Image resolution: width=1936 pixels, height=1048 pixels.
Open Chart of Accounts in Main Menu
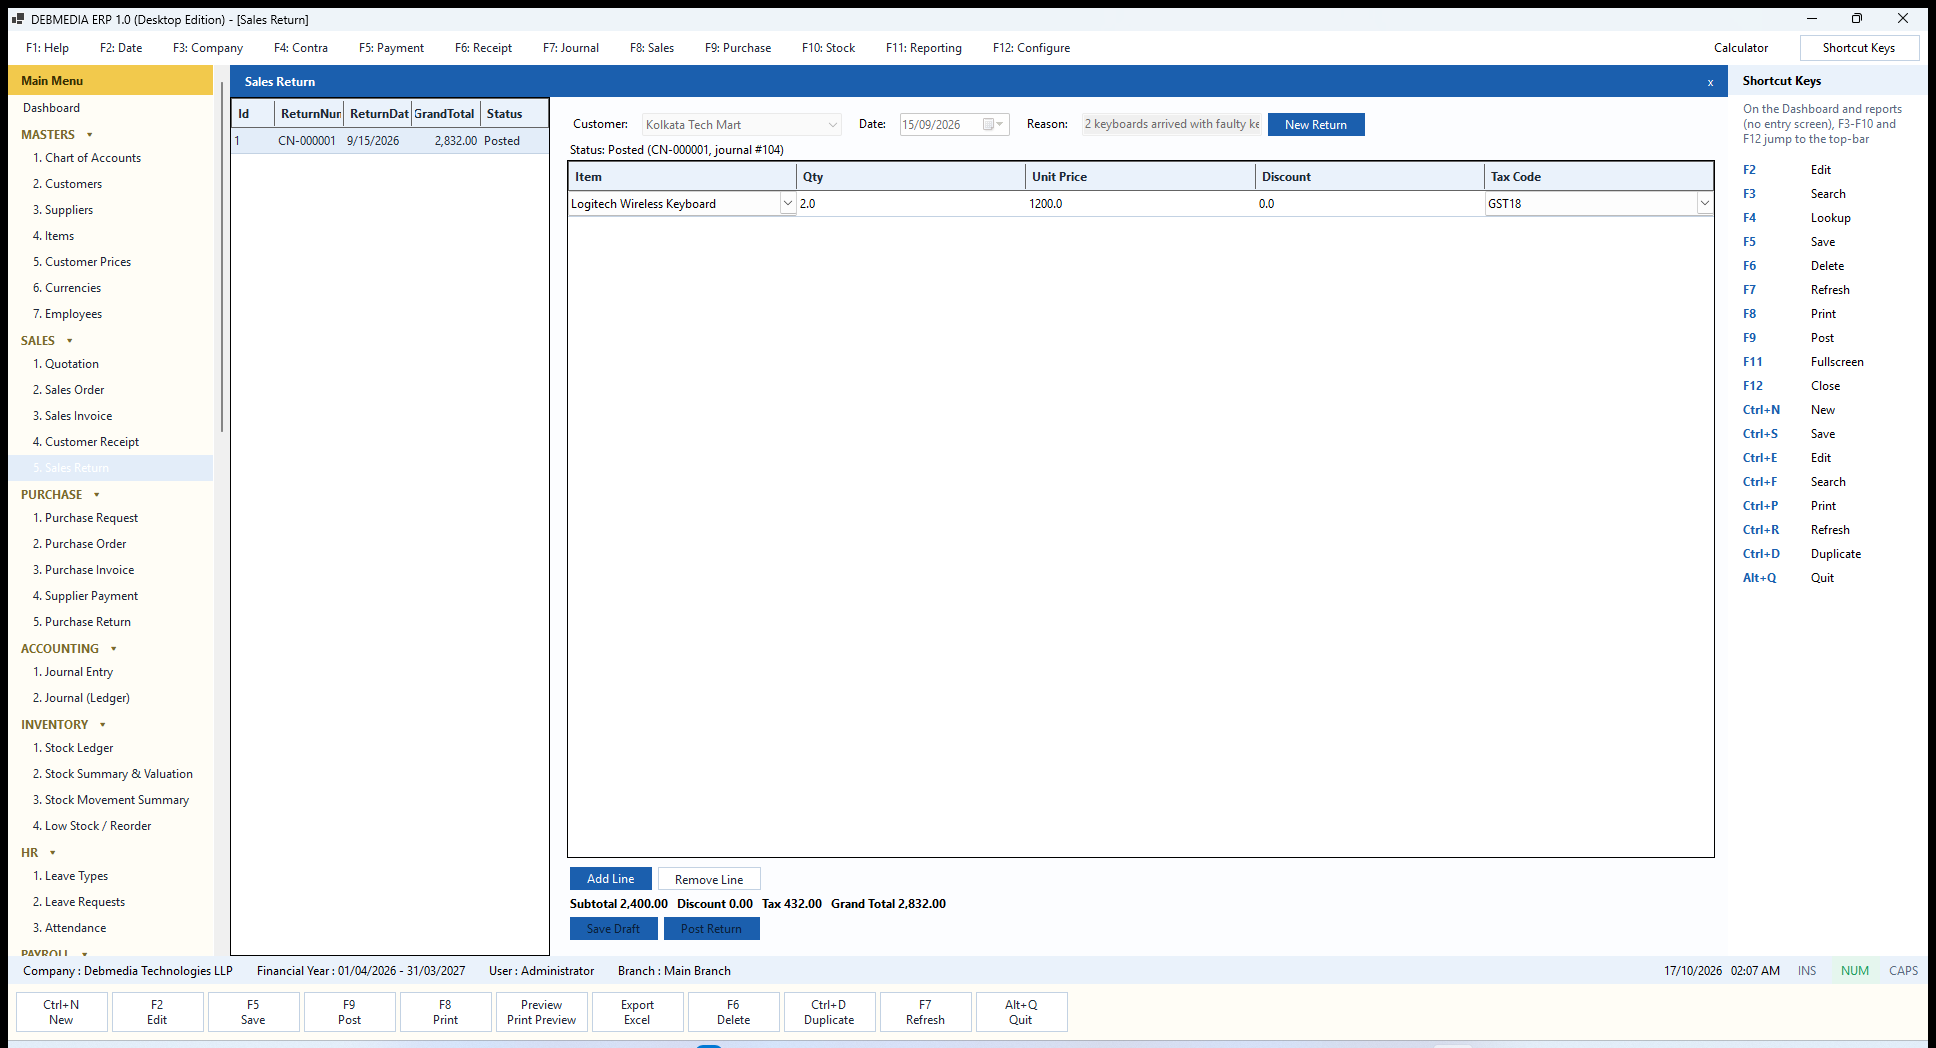click(x=87, y=158)
